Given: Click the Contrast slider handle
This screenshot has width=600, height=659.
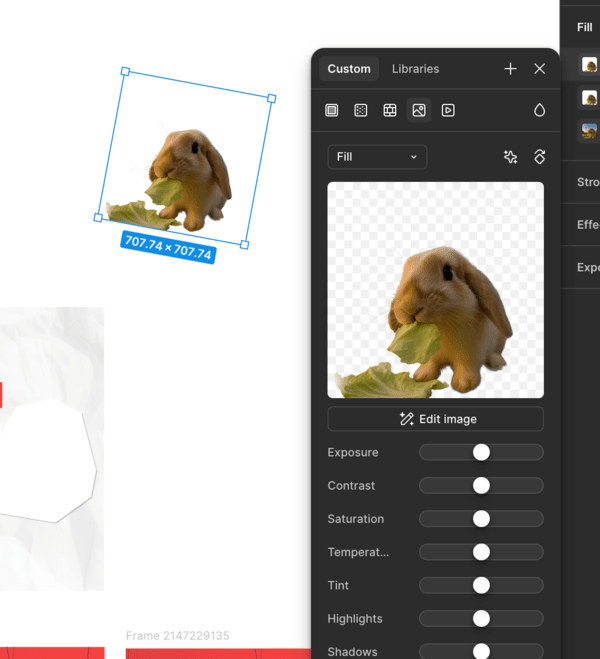Looking at the screenshot, I should (x=481, y=486).
